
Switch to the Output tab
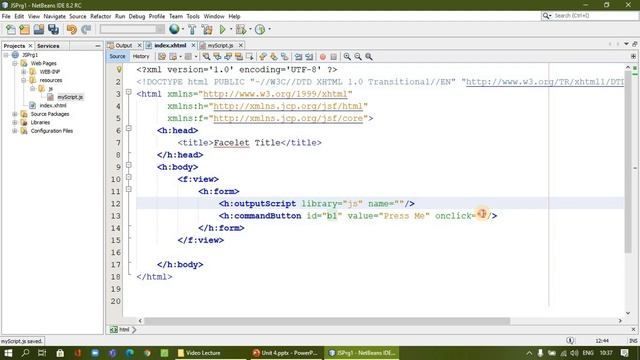[123, 45]
